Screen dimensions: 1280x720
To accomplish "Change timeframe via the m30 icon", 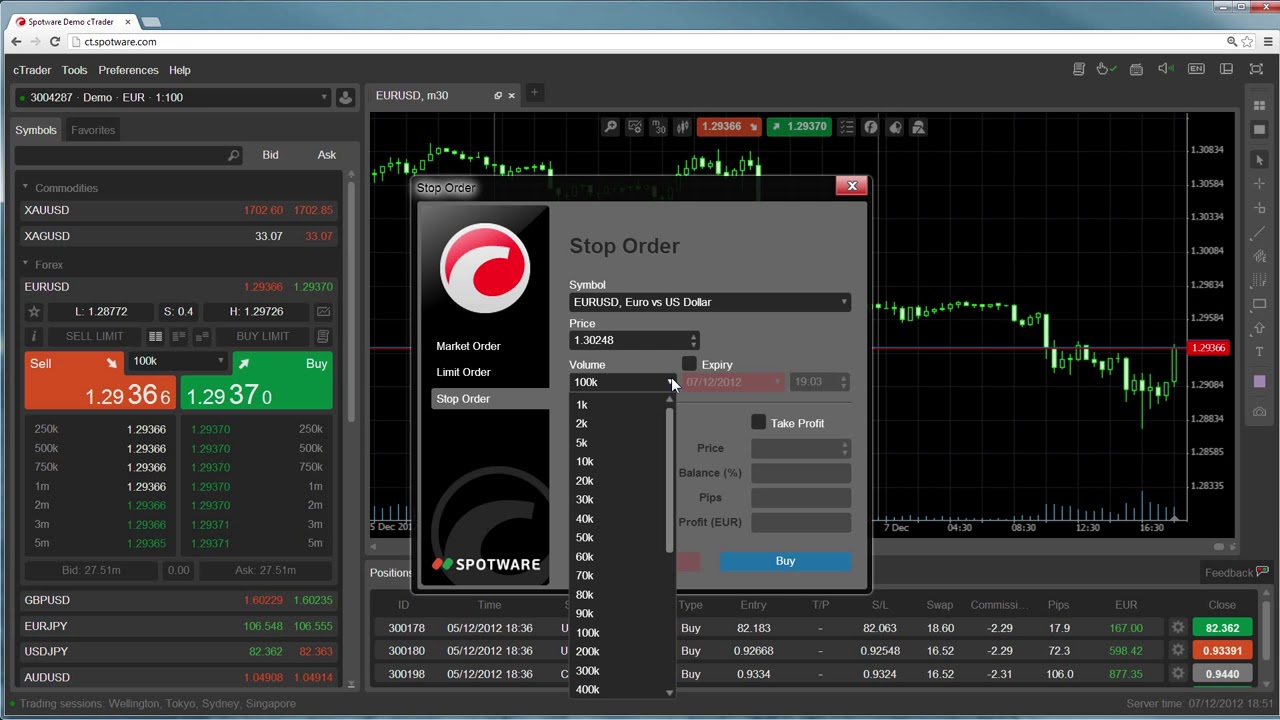I will [658, 127].
